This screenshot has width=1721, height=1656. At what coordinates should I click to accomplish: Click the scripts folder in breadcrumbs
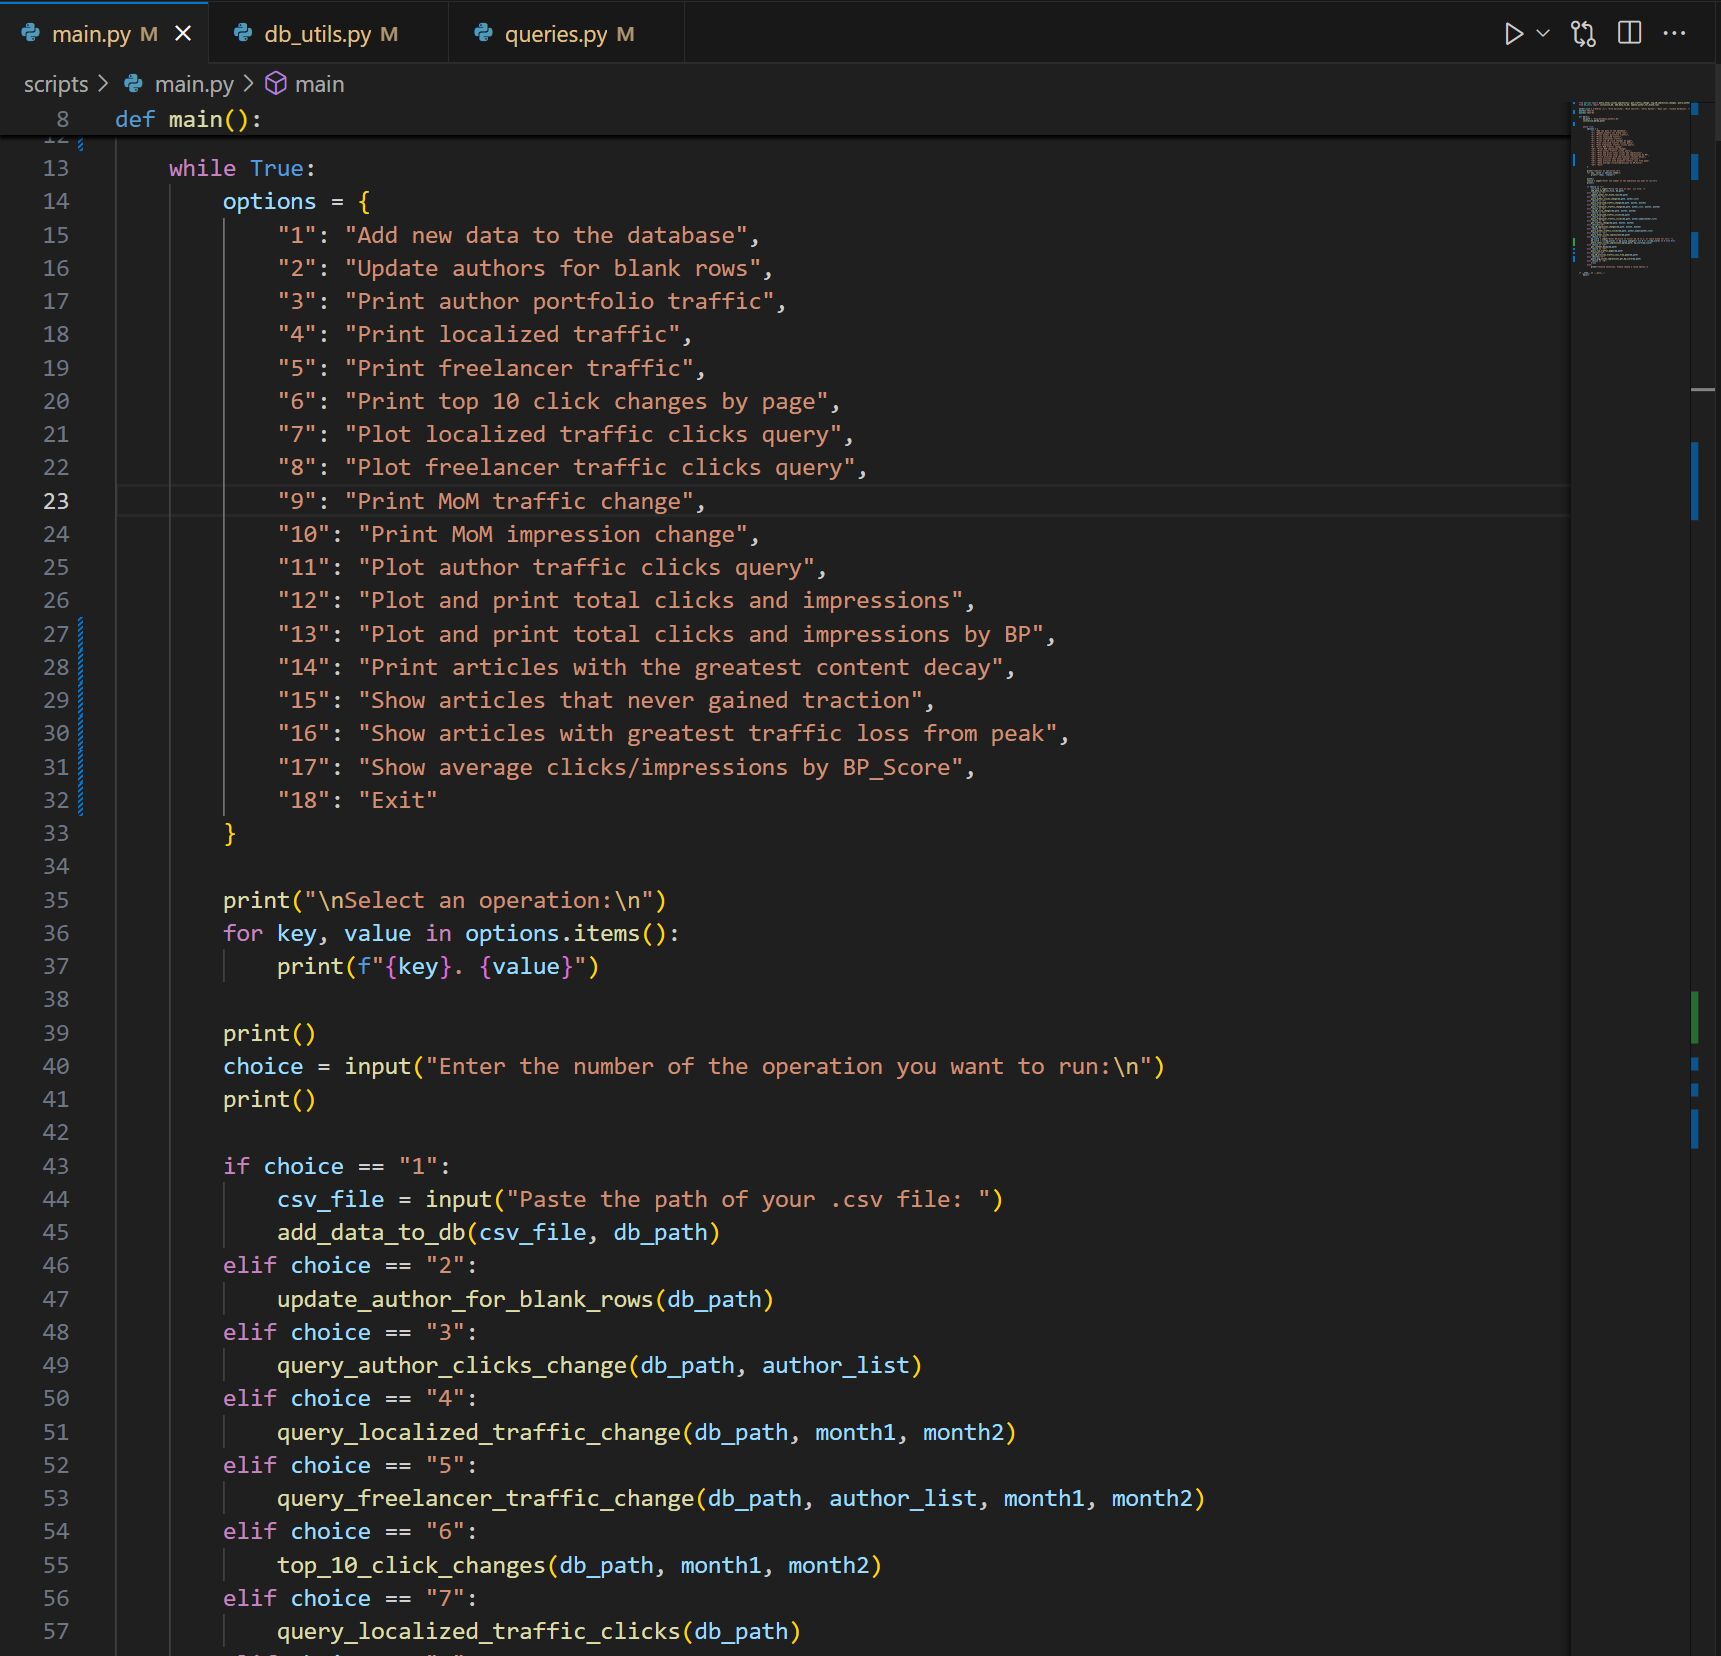click(x=56, y=84)
